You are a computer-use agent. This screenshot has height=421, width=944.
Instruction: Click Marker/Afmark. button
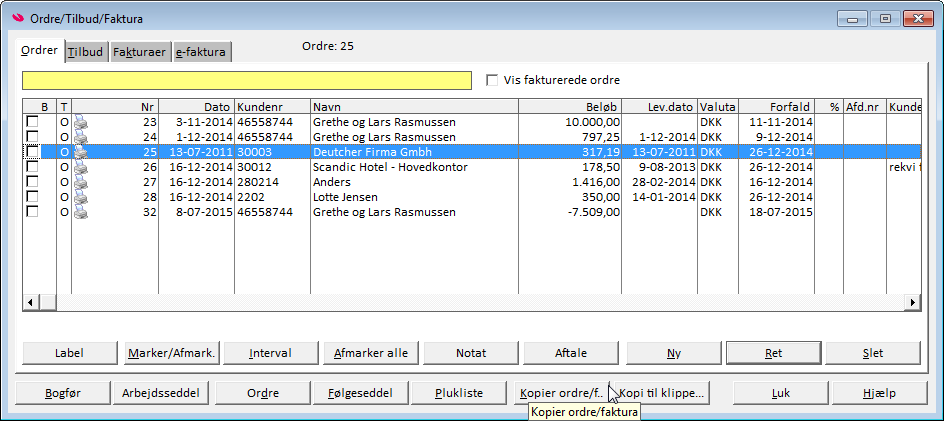(x=172, y=354)
